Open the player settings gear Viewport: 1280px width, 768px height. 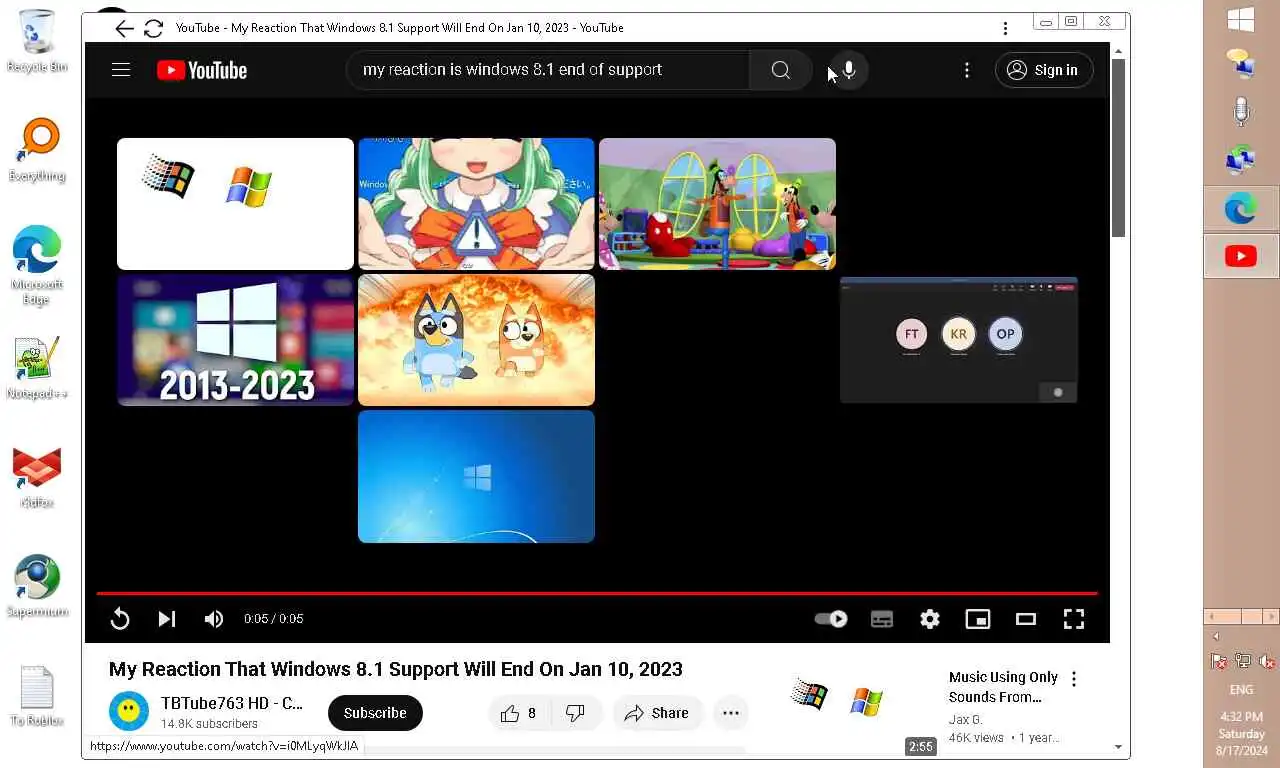930,619
